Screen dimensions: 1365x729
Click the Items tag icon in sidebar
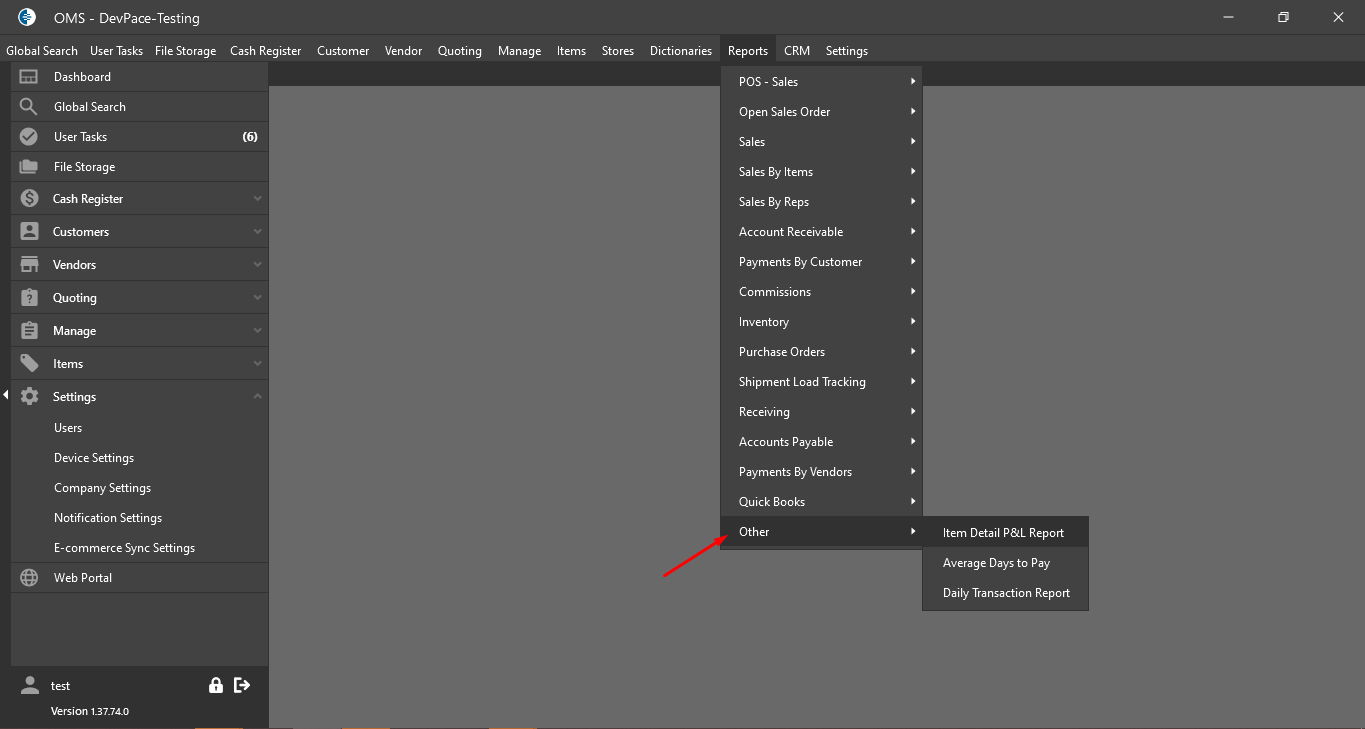coord(29,364)
